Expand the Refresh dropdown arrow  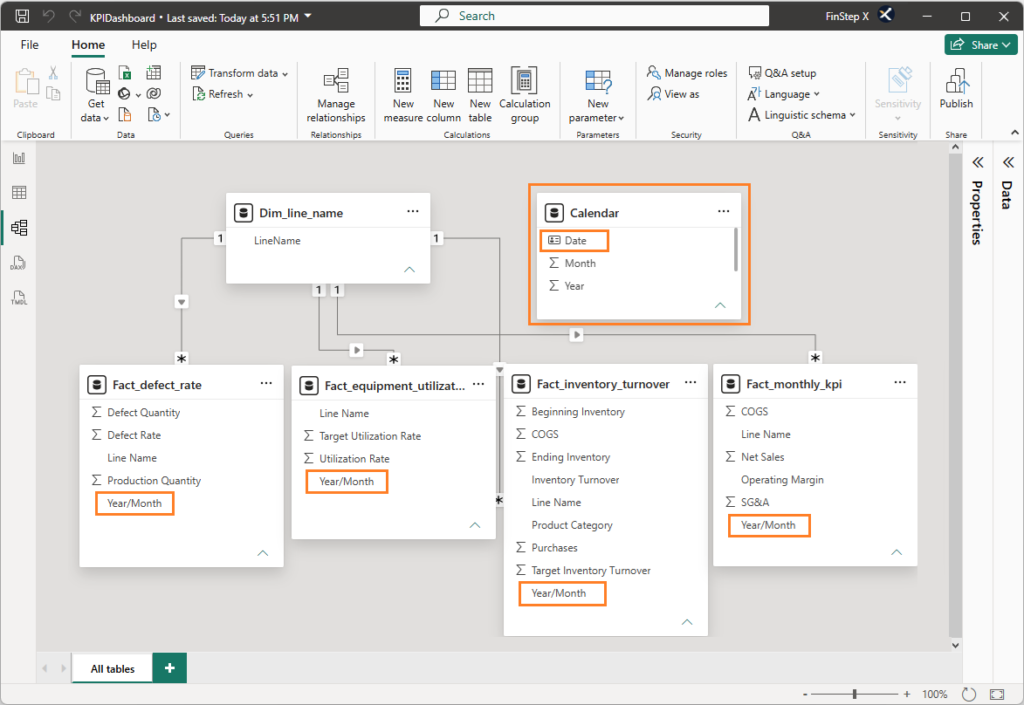[250, 95]
